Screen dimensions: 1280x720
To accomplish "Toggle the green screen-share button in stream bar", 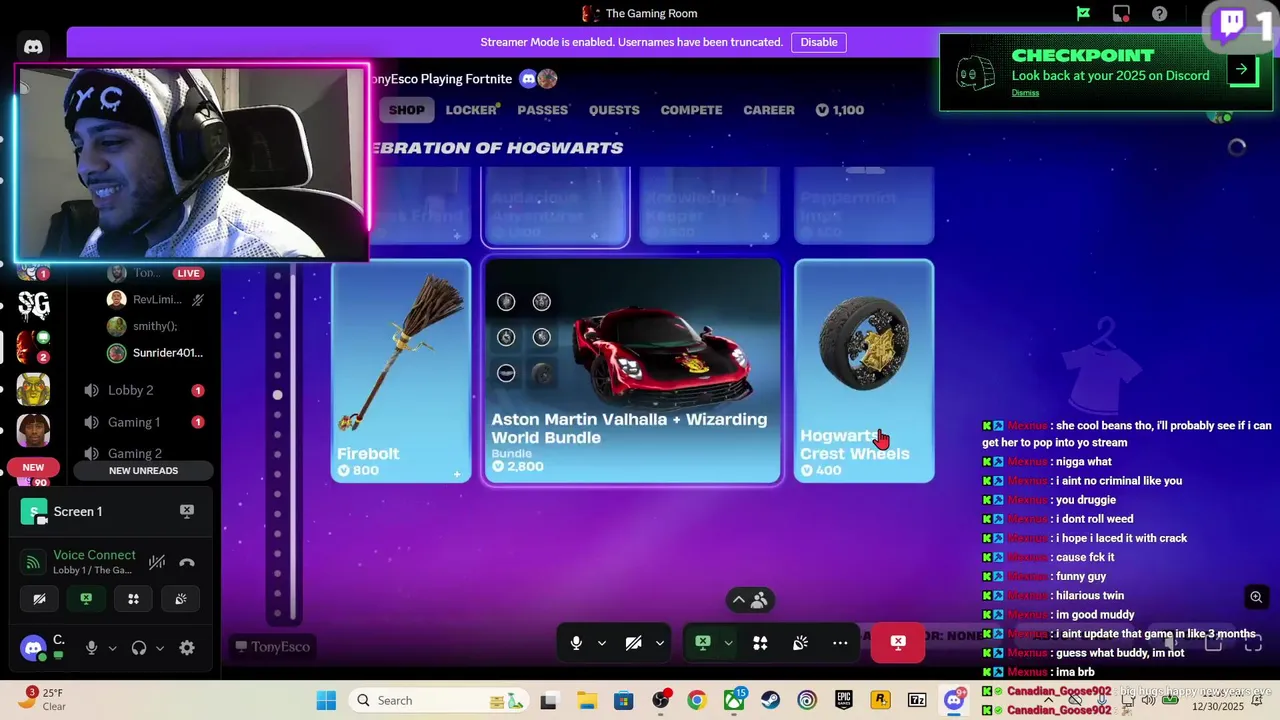I will [x=702, y=643].
